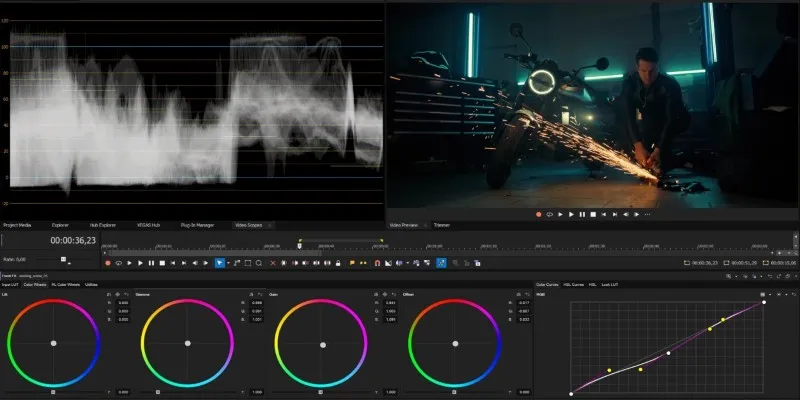The image size is (800, 400).
Task: Click the Gamma color wheel center point
Action: 187,343
